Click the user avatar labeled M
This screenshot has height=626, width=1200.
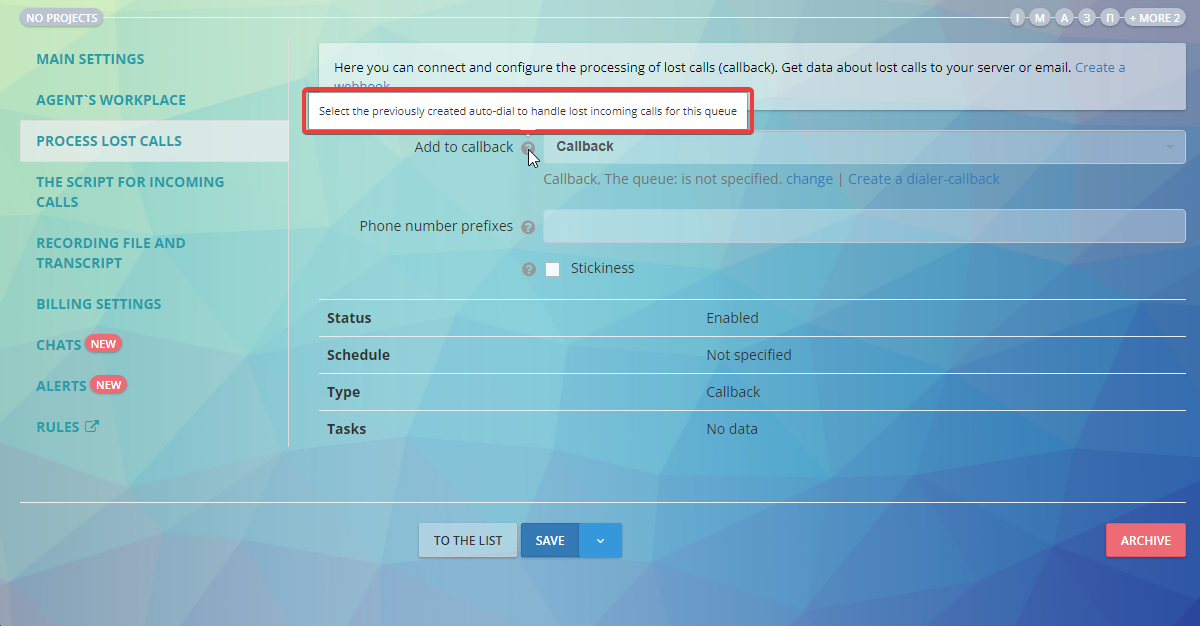[x=1040, y=17]
